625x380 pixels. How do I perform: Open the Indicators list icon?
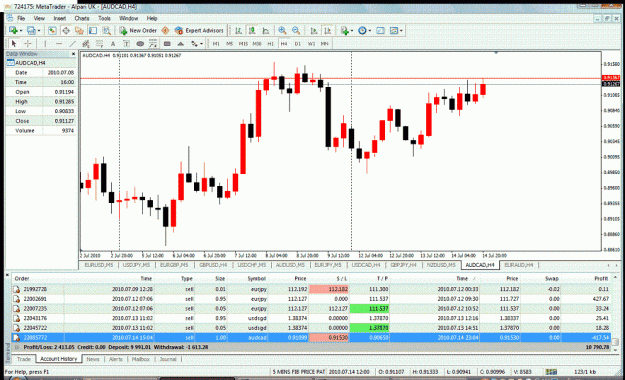(344, 30)
